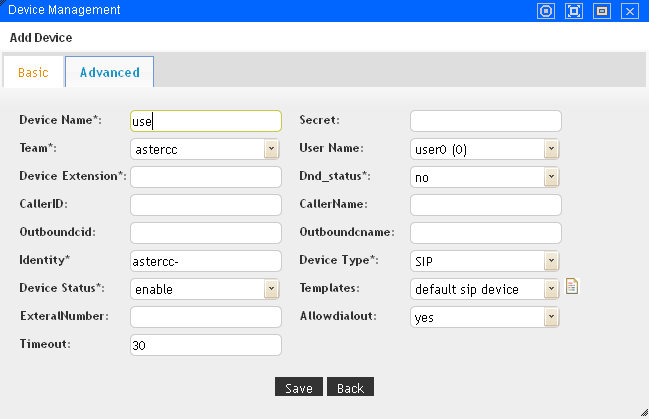
Task: Close the Device Management window
Action: [x=629, y=11]
